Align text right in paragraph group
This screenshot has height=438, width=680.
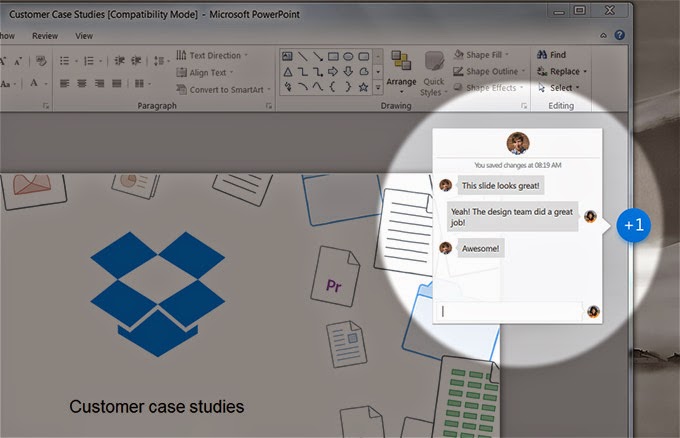tap(99, 83)
